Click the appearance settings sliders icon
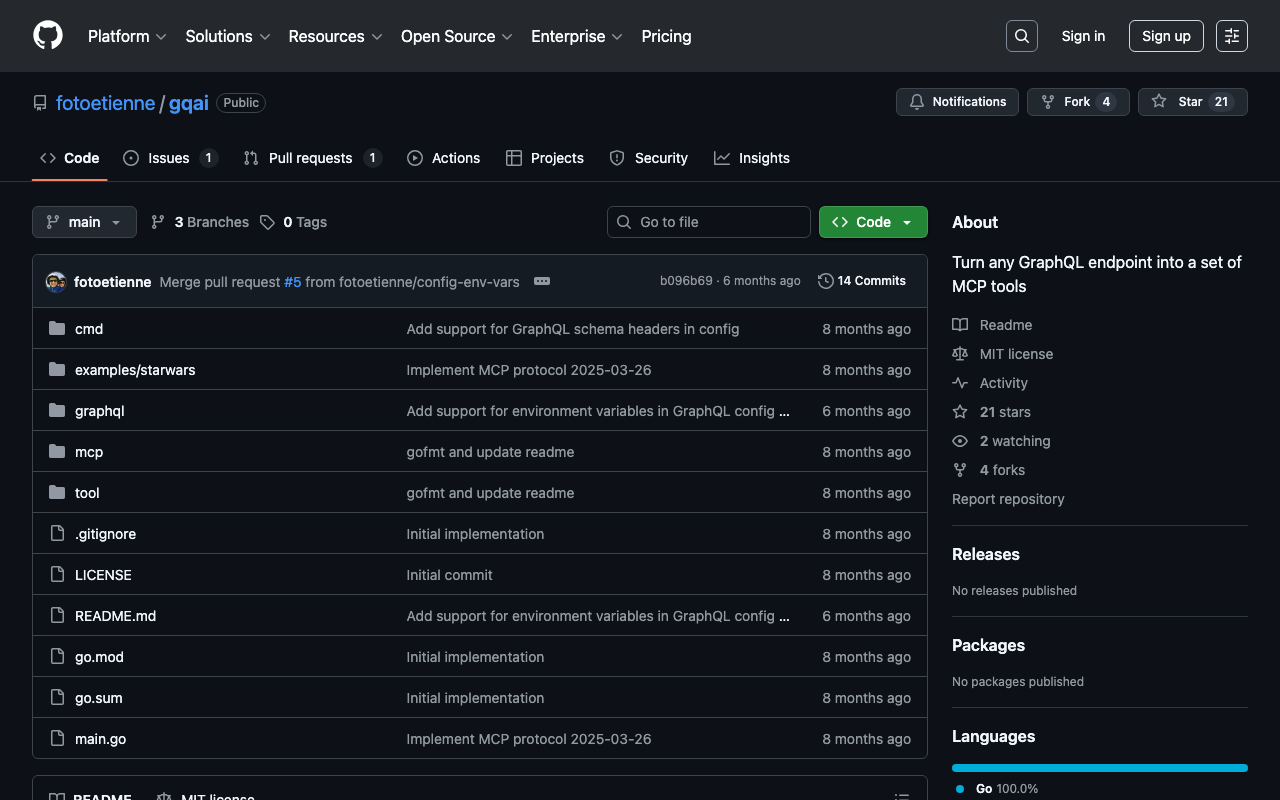Viewport: 1280px width, 800px height. 1231,36
